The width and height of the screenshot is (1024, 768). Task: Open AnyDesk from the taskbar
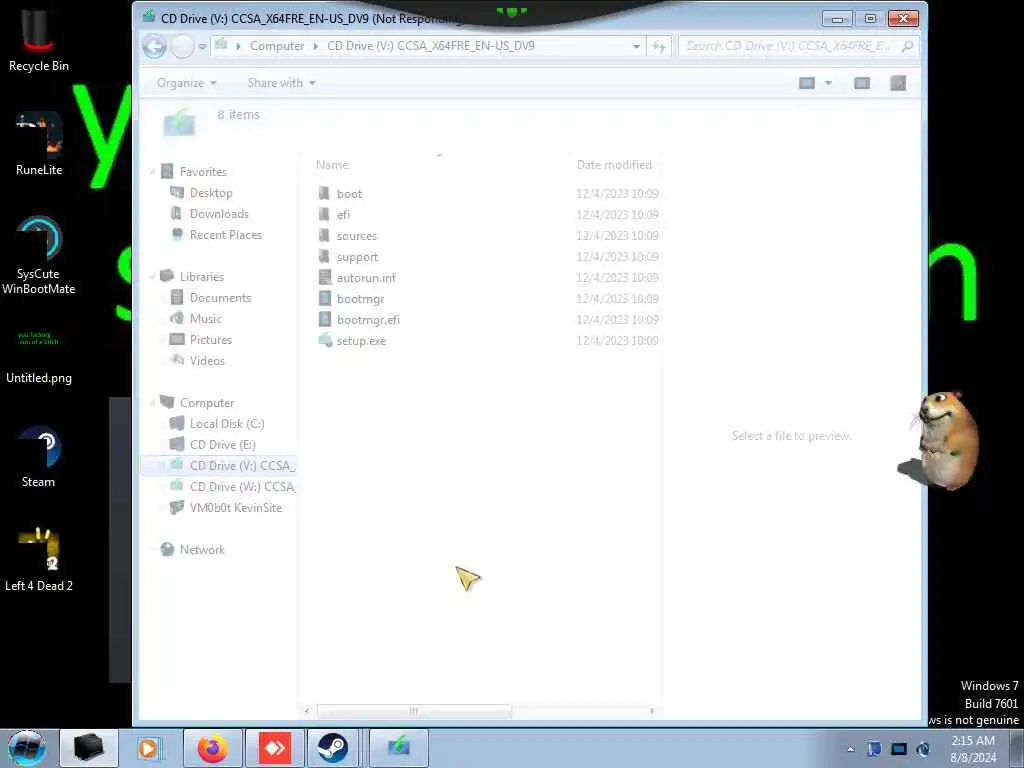[x=274, y=748]
